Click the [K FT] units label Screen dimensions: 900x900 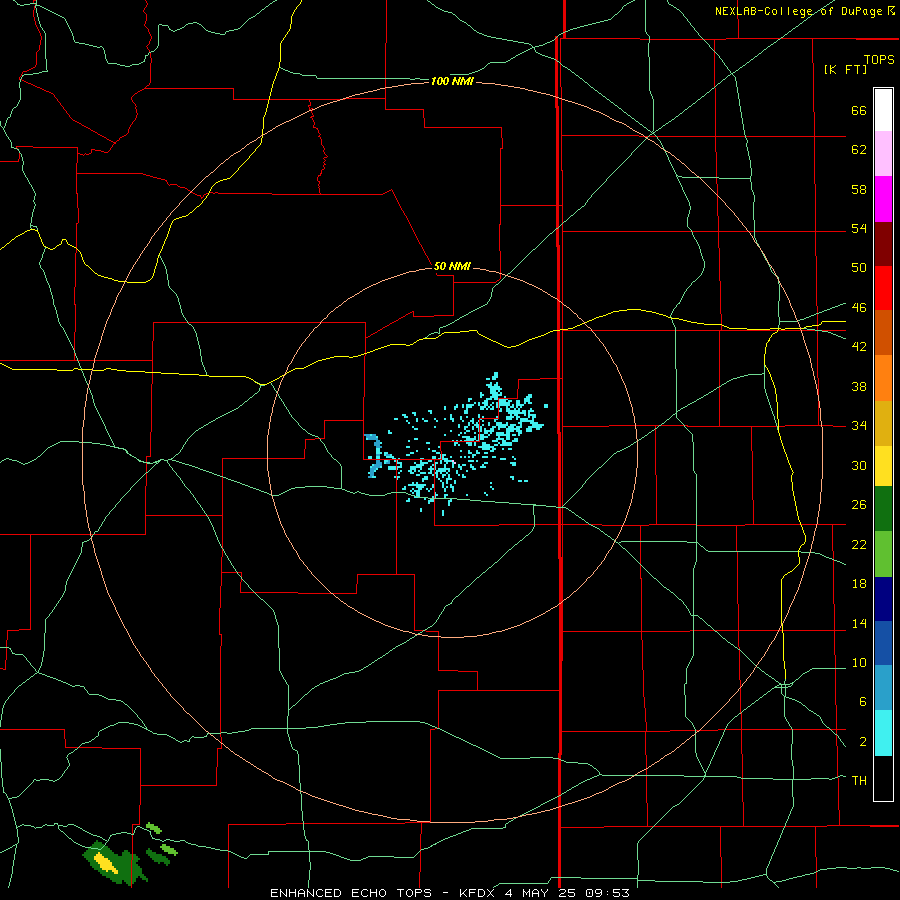pos(845,70)
